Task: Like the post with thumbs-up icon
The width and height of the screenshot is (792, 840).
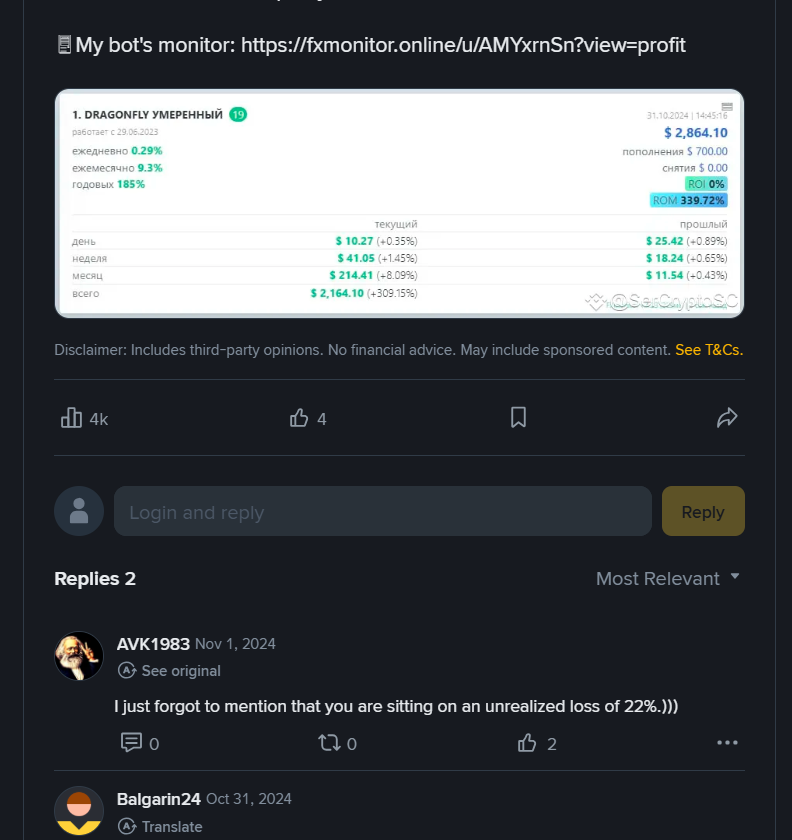Action: click(x=299, y=418)
